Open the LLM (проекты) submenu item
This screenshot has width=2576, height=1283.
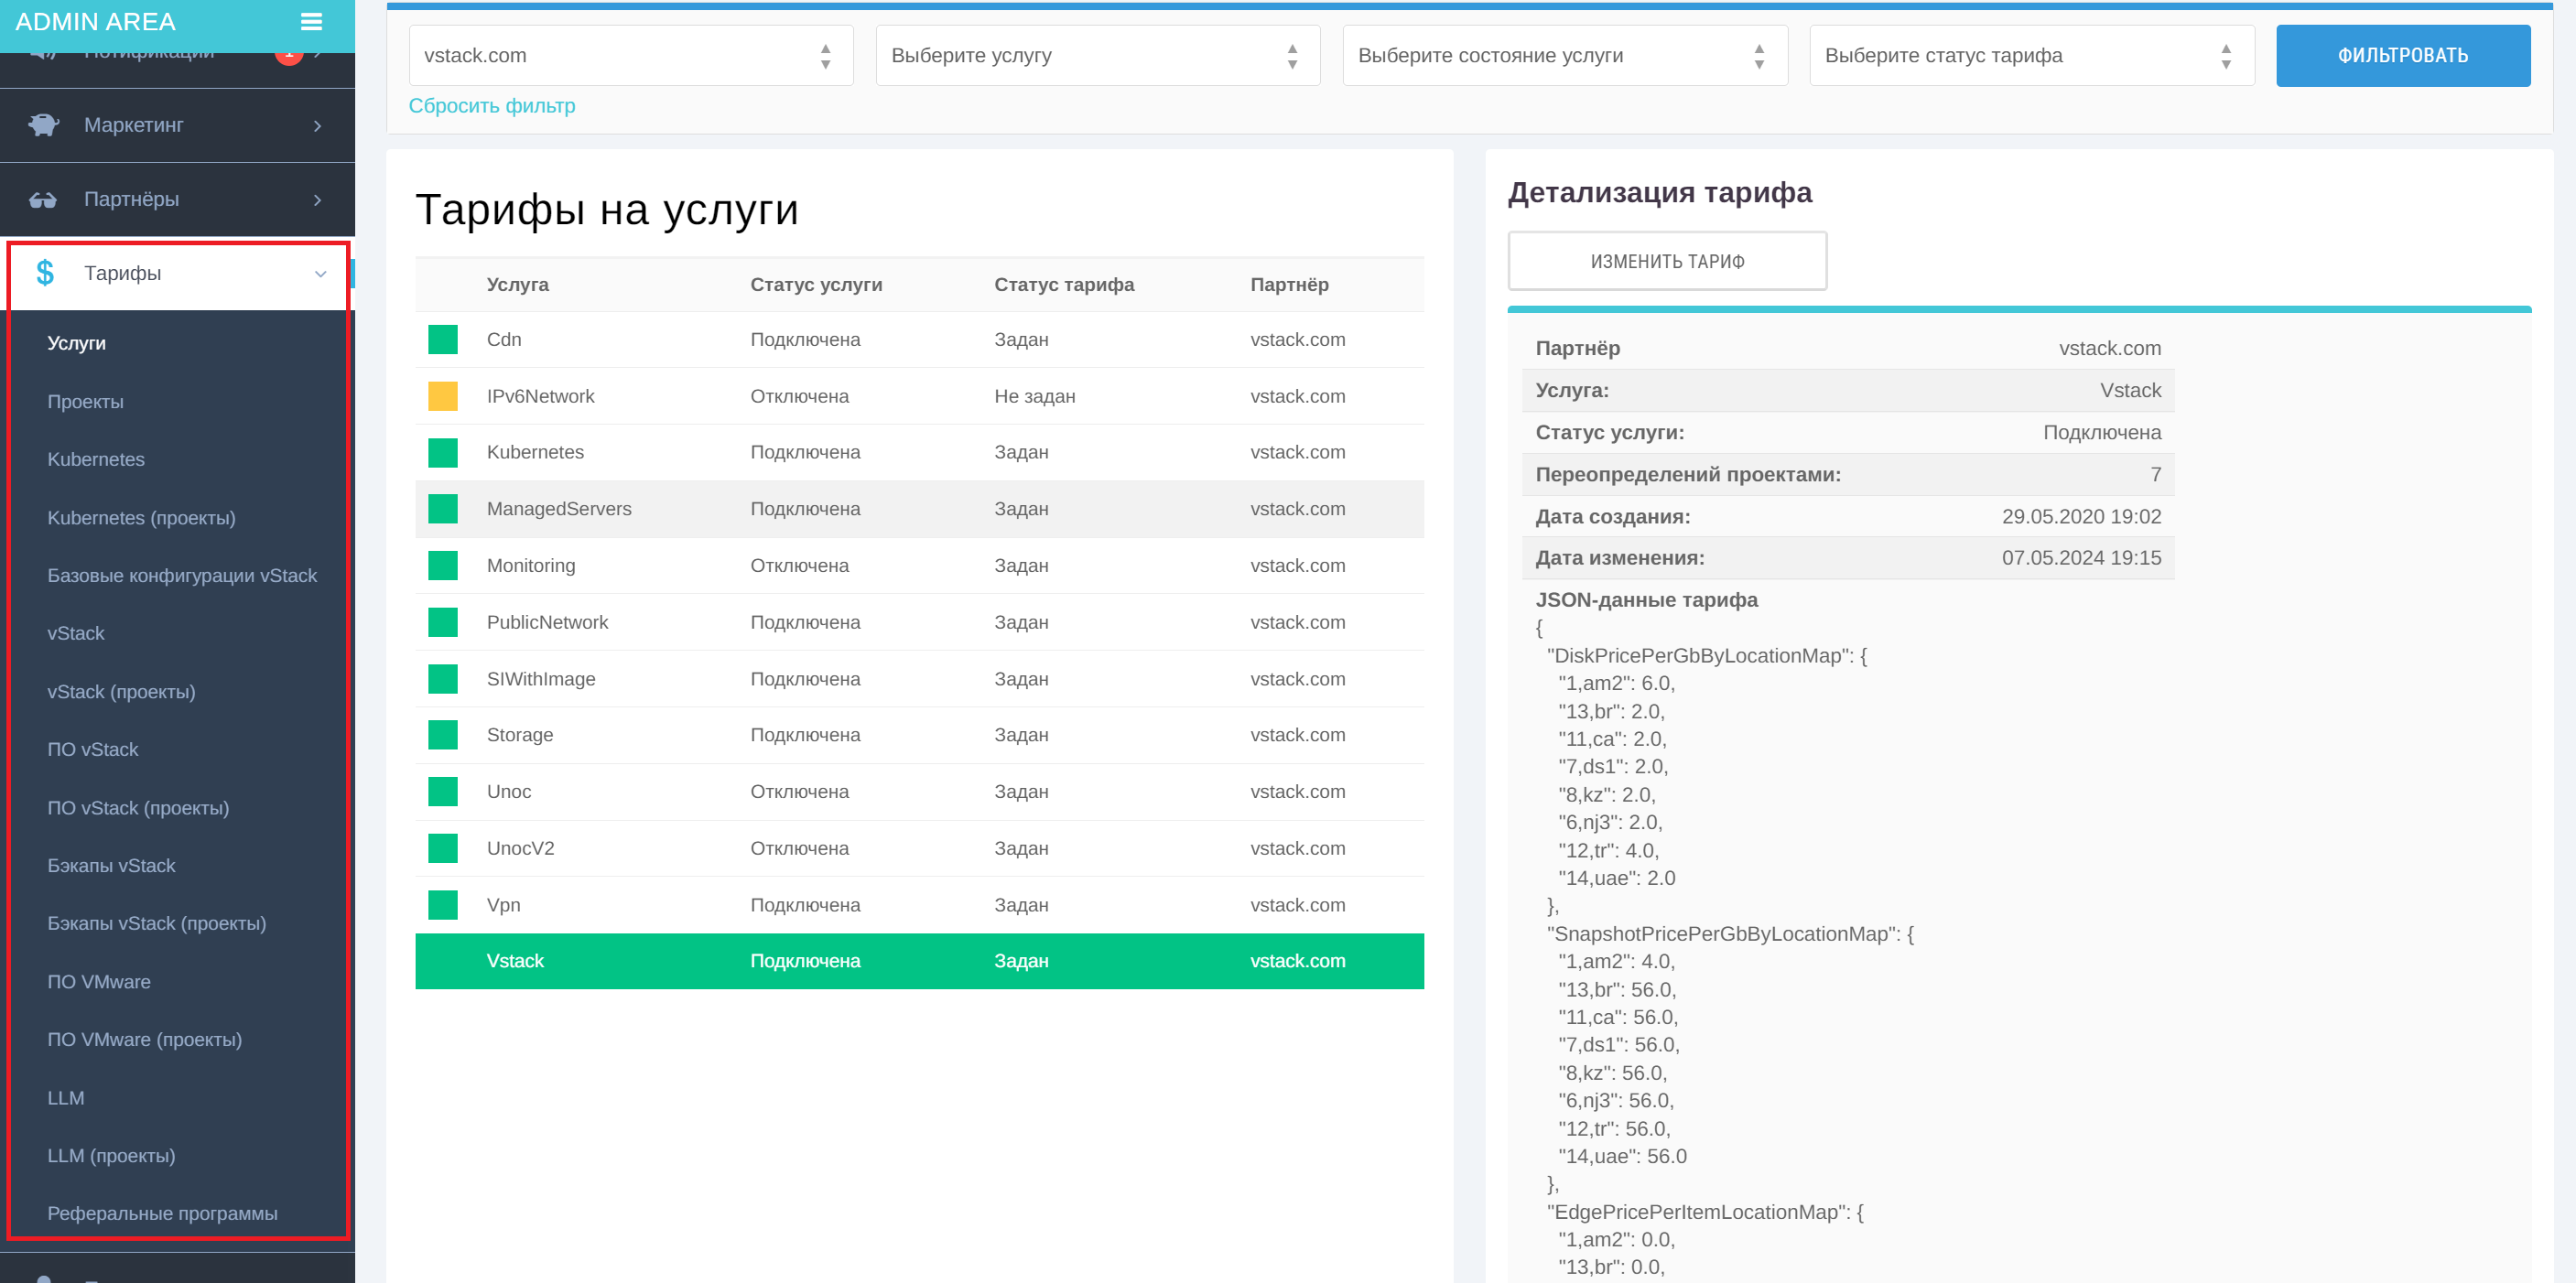(x=111, y=1156)
